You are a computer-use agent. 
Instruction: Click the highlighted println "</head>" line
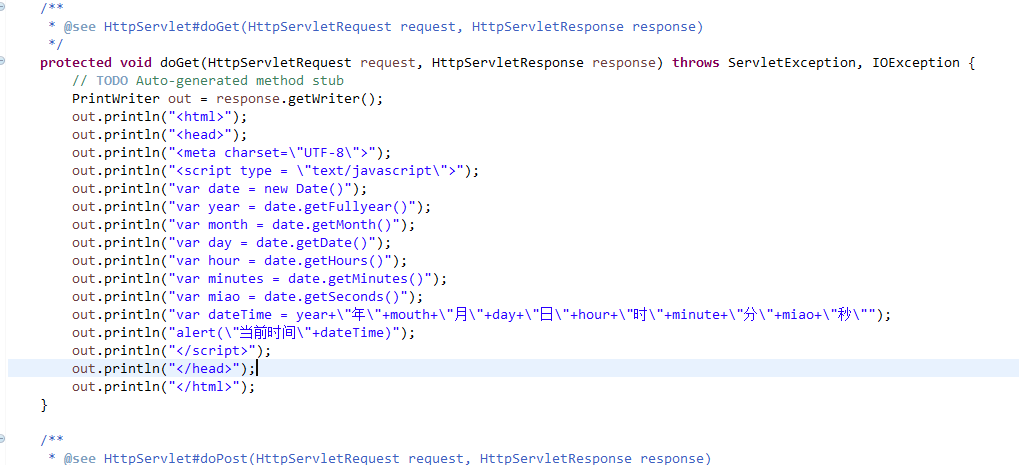click(164, 369)
